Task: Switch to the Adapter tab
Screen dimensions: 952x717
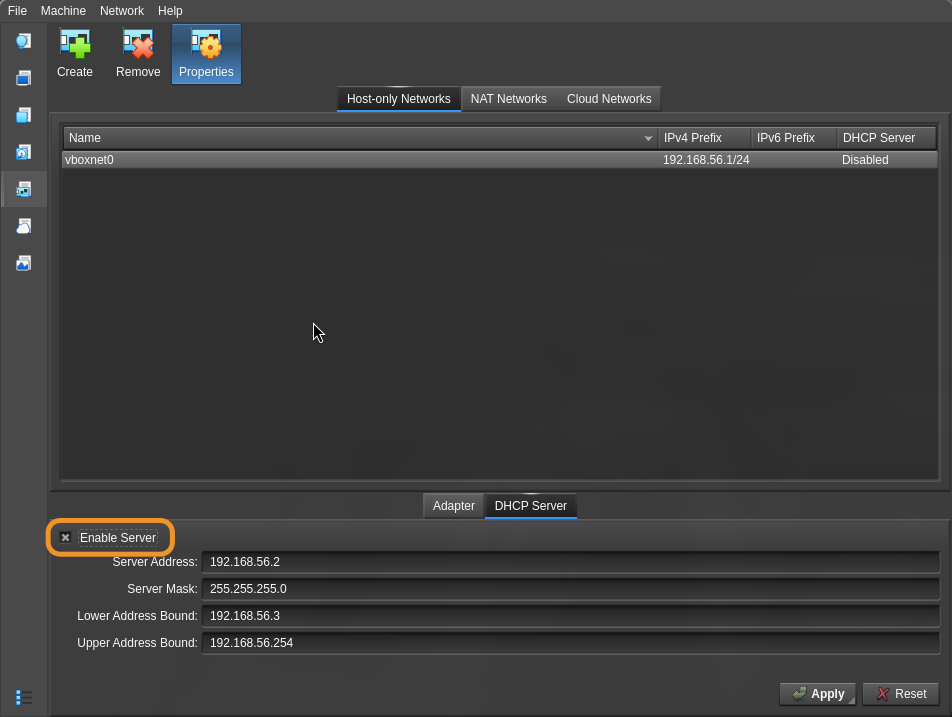Action: point(454,506)
